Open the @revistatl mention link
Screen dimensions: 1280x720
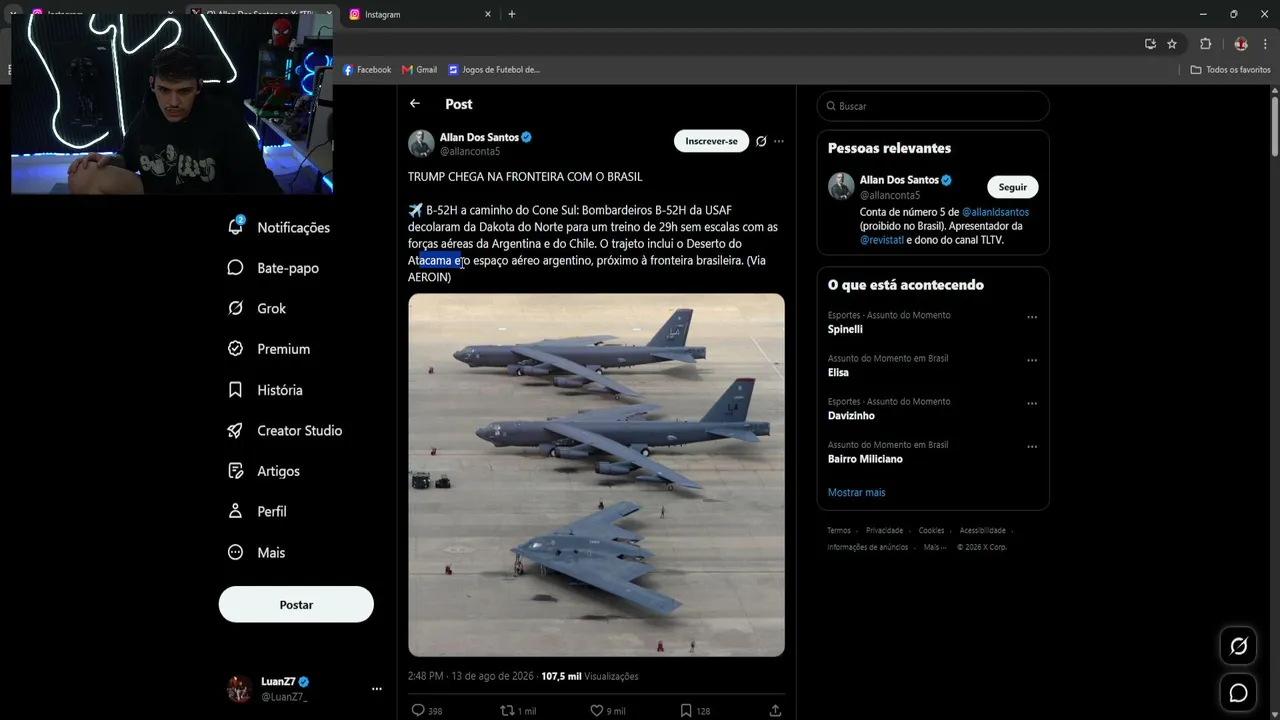tap(882, 240)
